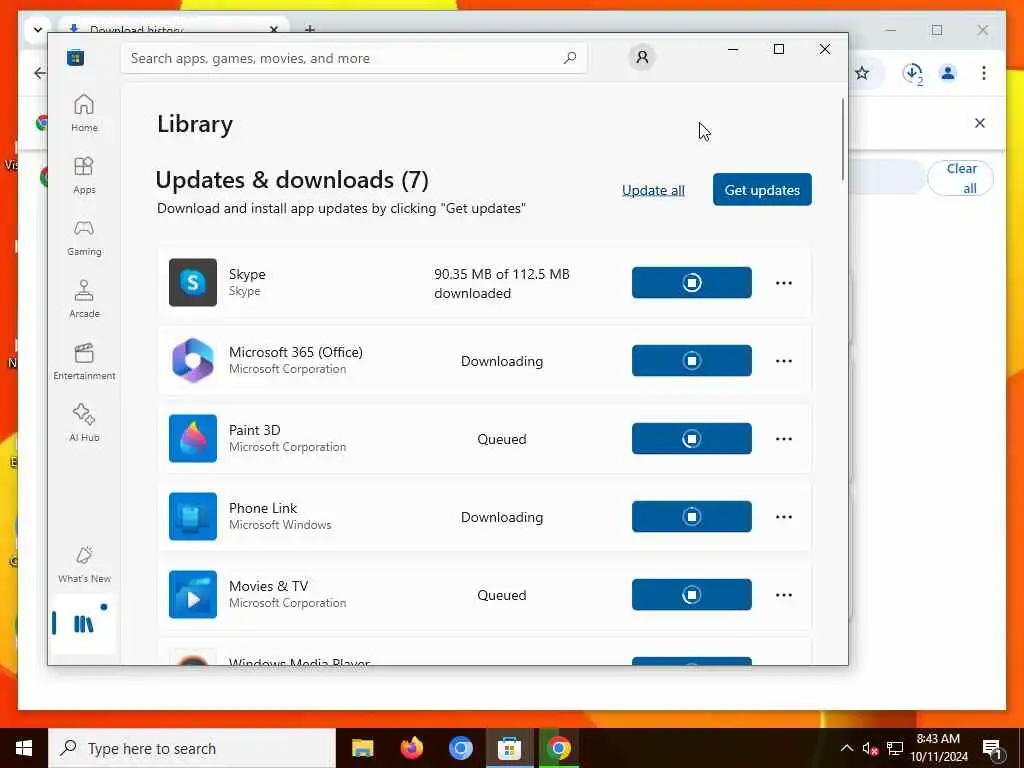Image resolution: width=1024 pixels, height=768 pixels.
Task: Go to the Gaming section
Action: coord(84,237)
